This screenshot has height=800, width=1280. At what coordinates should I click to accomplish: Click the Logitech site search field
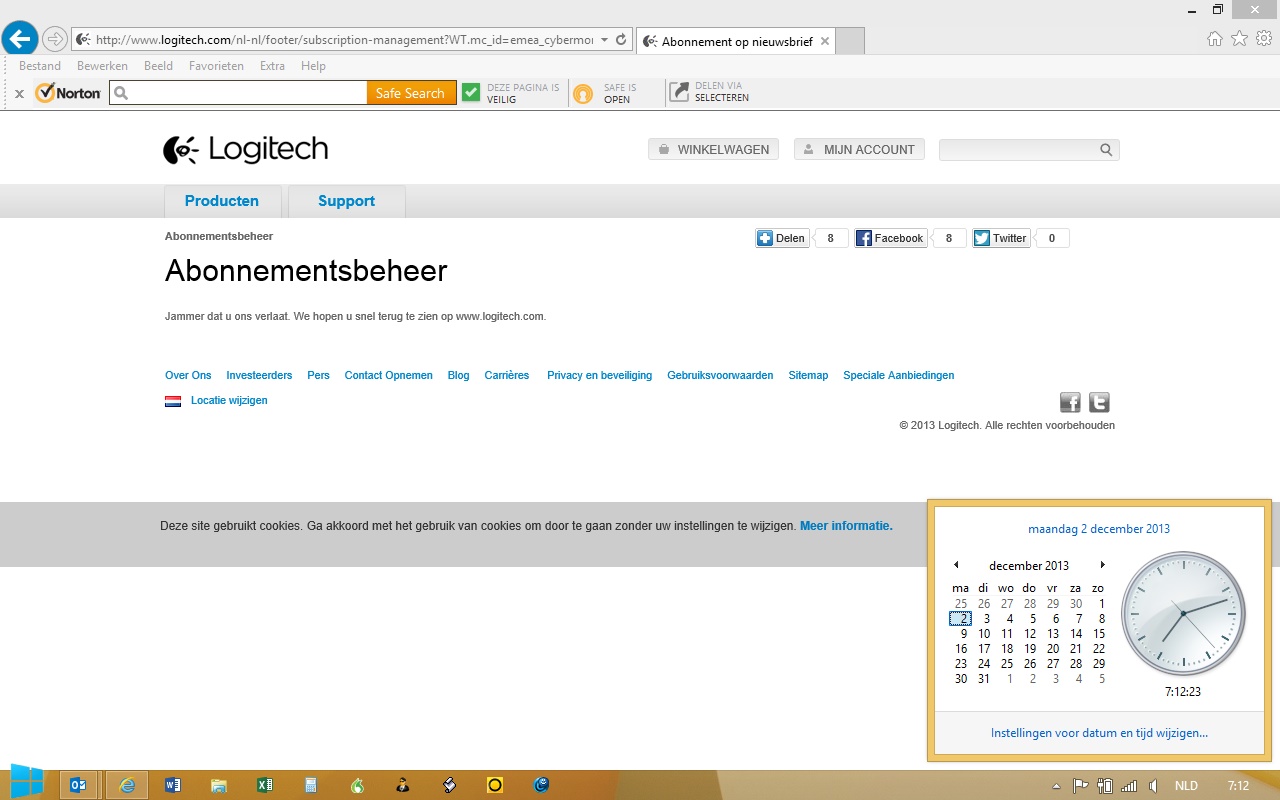coord(1018,150)
